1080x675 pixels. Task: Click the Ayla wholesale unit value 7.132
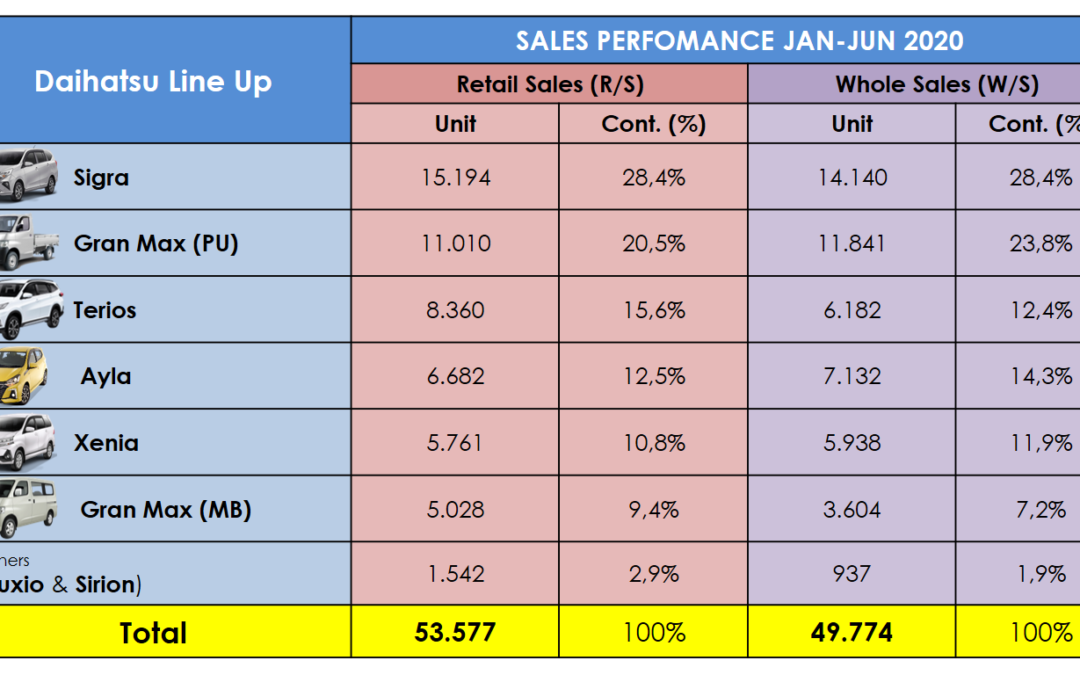click(852, 376)
